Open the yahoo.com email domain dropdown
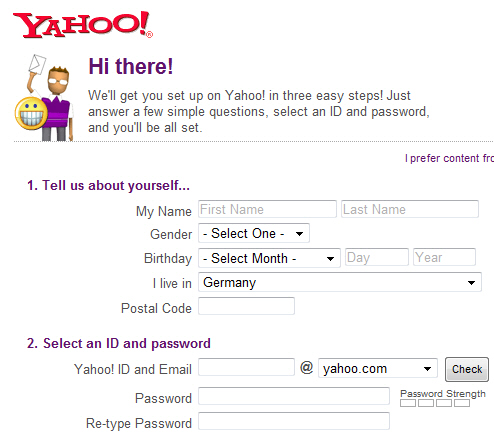Viewport: 494px width, 443px height. (378, 368)
